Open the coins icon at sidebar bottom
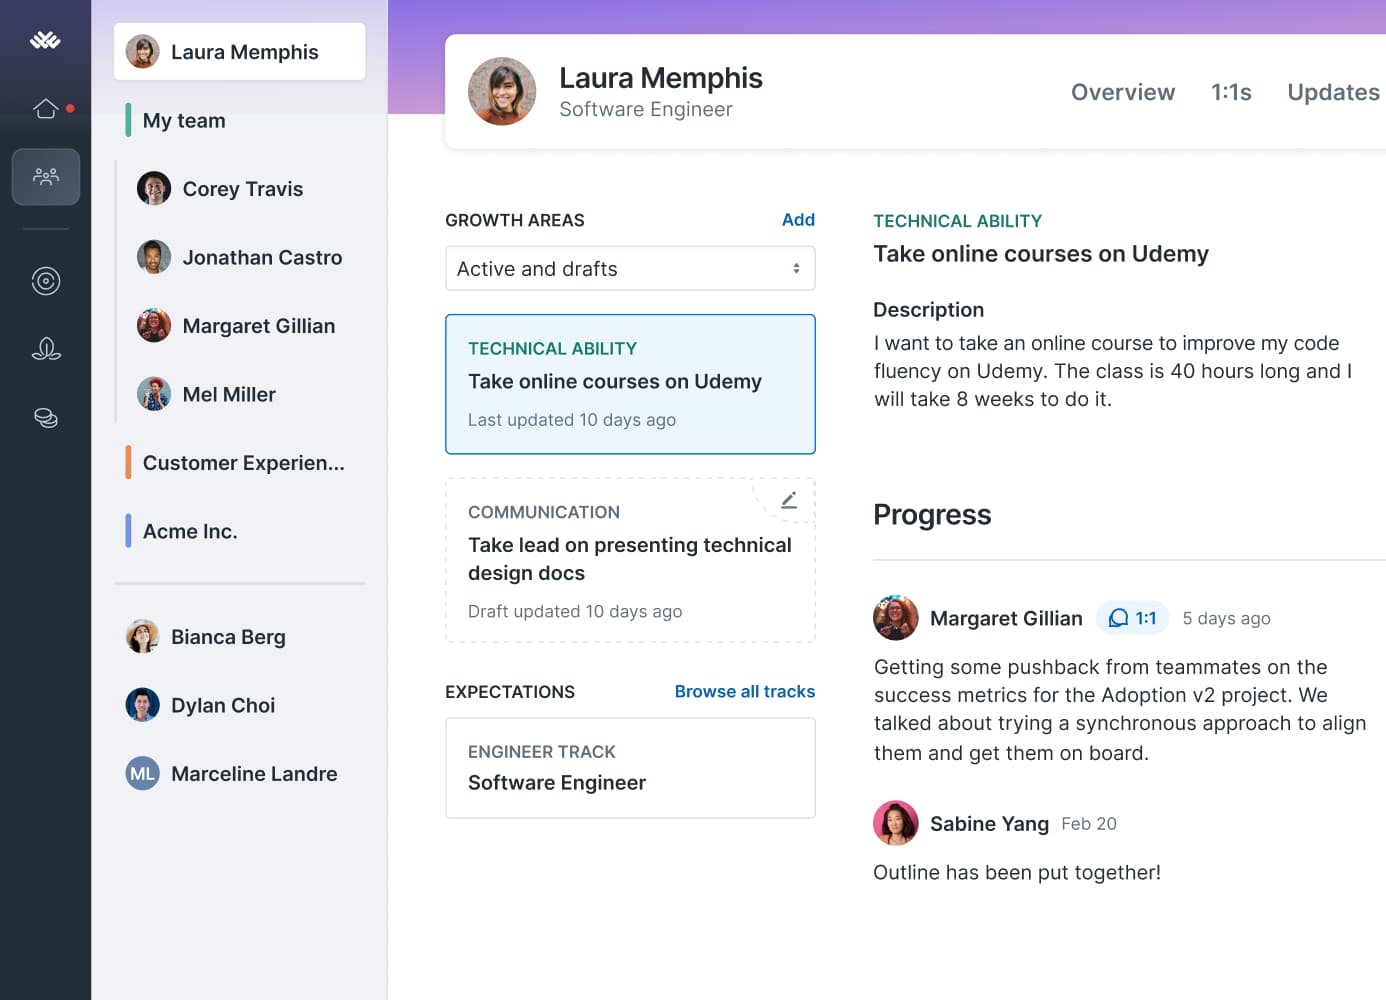1386x1000 pixels. pyautogui.click(x=46, y=418)
